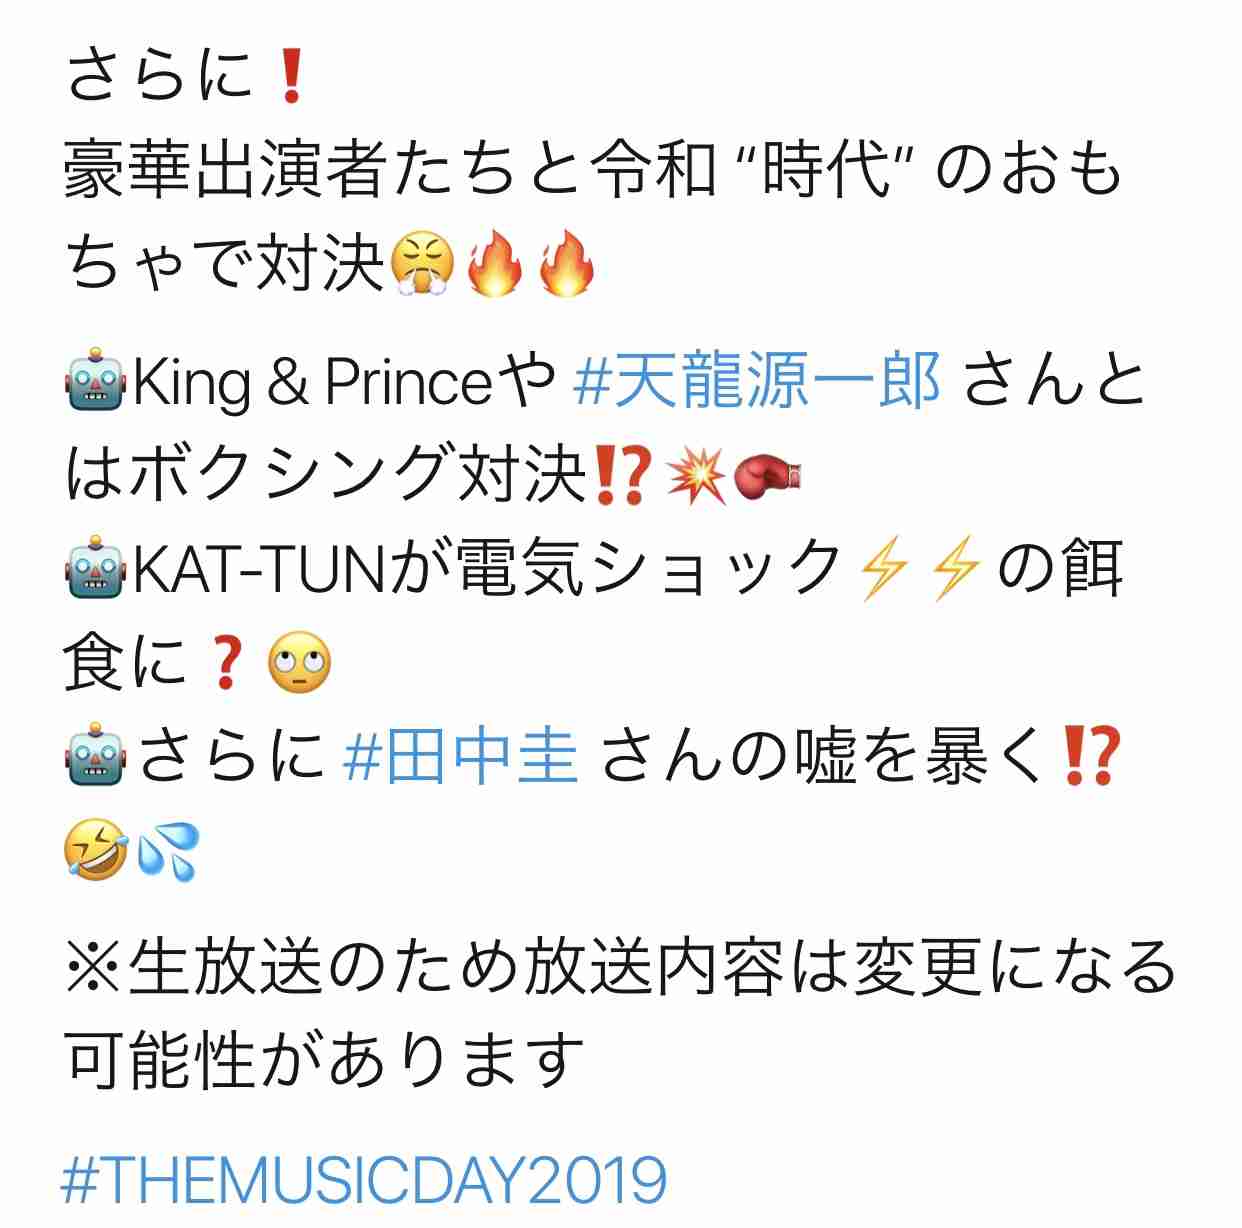Click the collision explosion emoji
The image size is (1242, 1228).
(696, 475)
